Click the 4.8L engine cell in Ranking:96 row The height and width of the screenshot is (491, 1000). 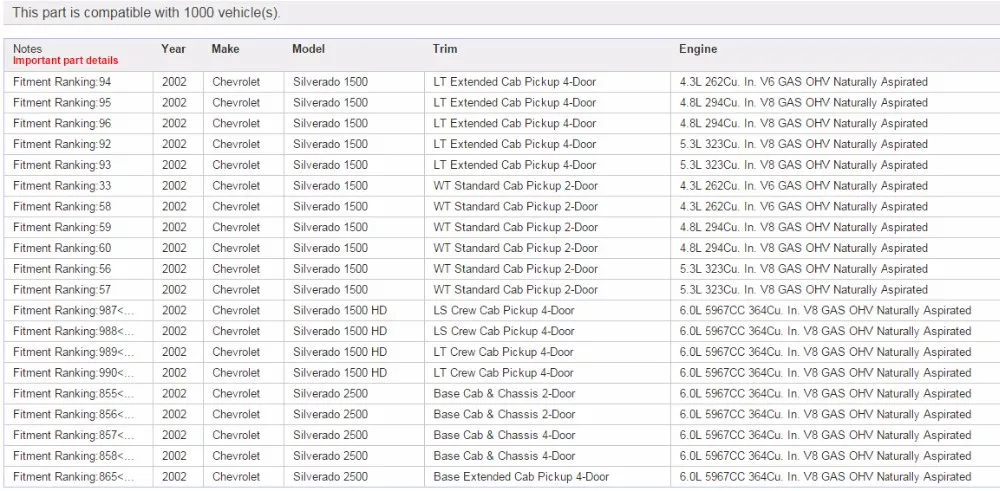tap(835, 124)
